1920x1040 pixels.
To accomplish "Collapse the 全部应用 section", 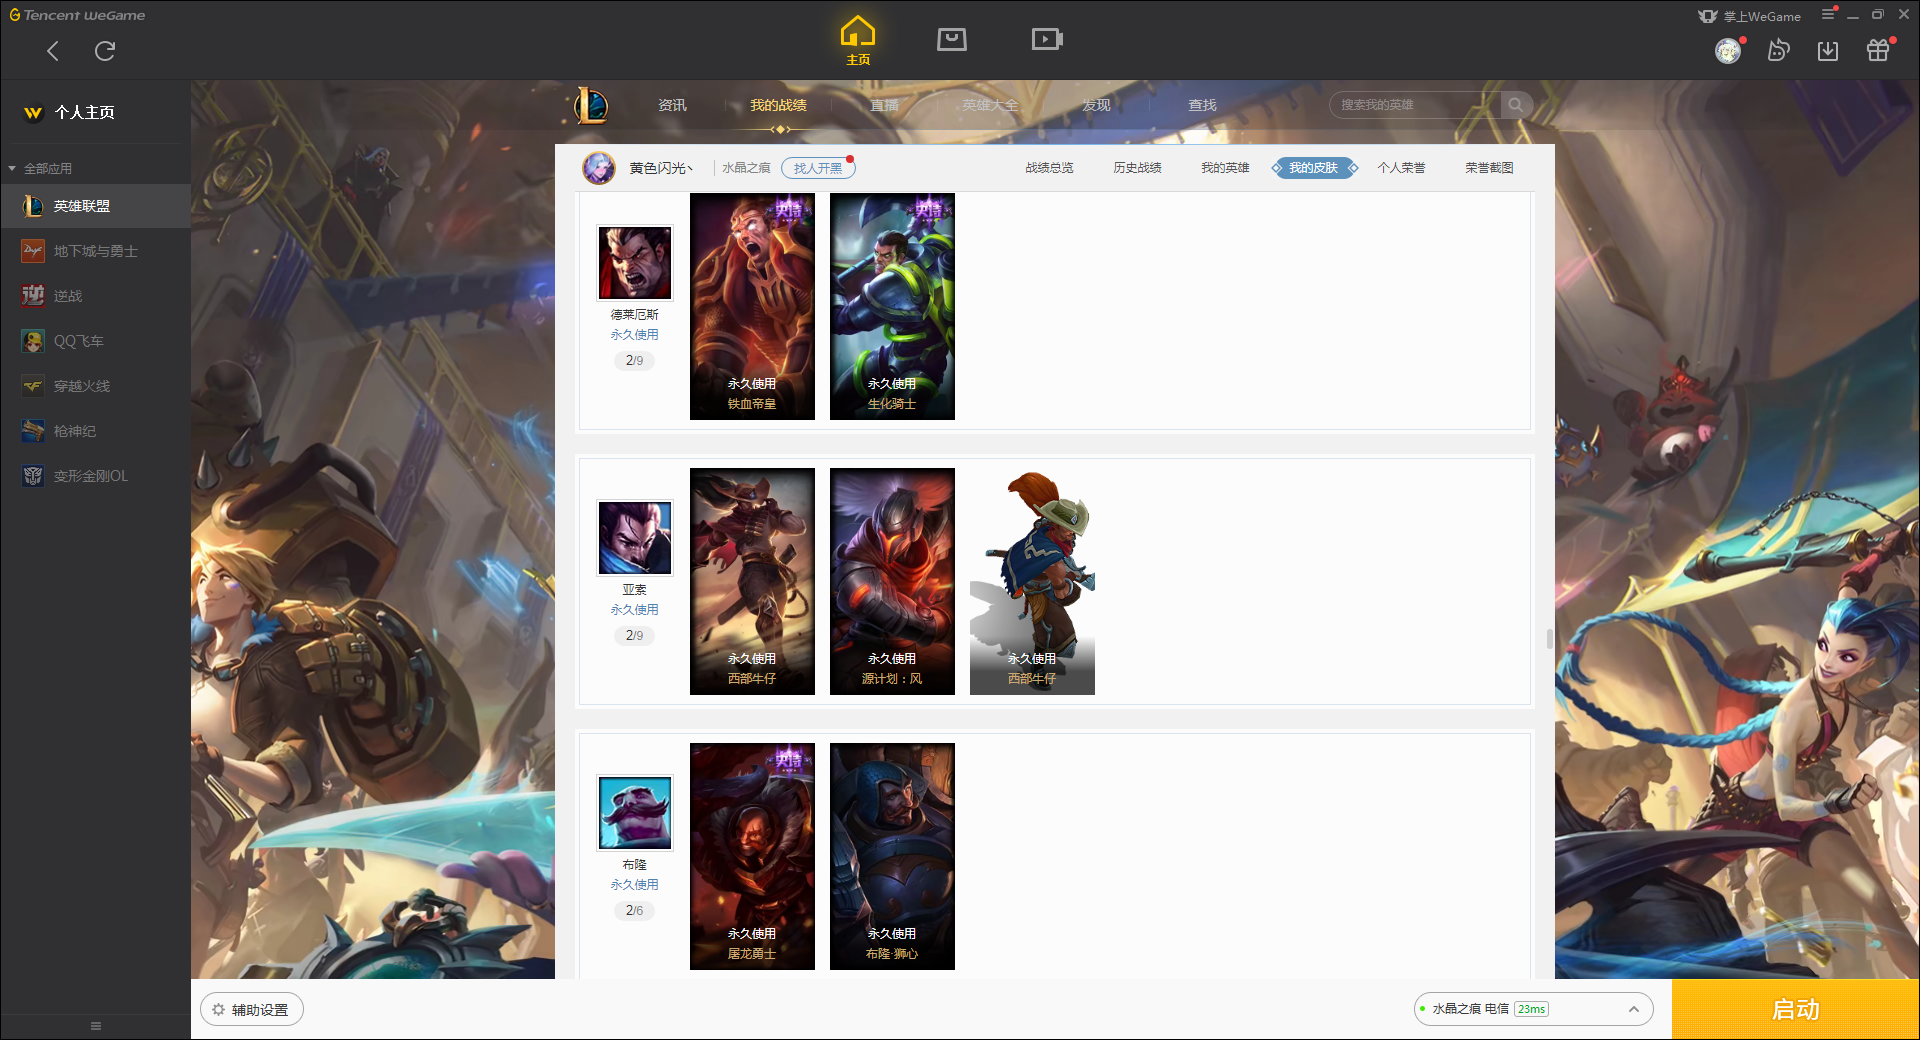I will pos(12,168).
